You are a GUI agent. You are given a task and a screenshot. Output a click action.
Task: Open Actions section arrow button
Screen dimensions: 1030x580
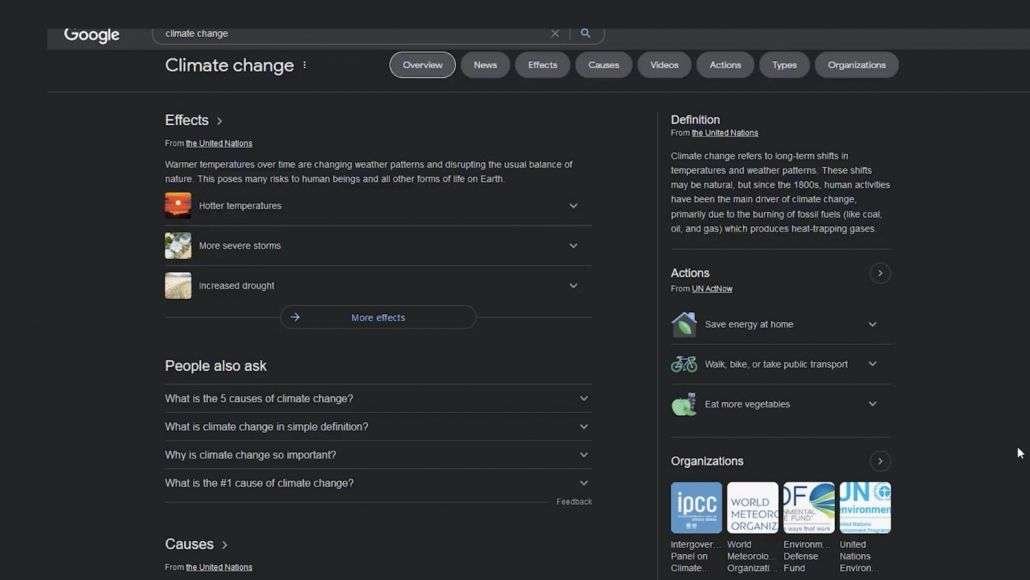[880, 273]
